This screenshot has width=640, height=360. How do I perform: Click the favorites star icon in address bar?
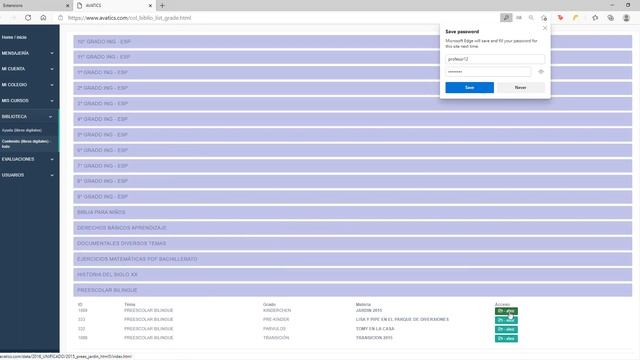[x=544, y=18]
